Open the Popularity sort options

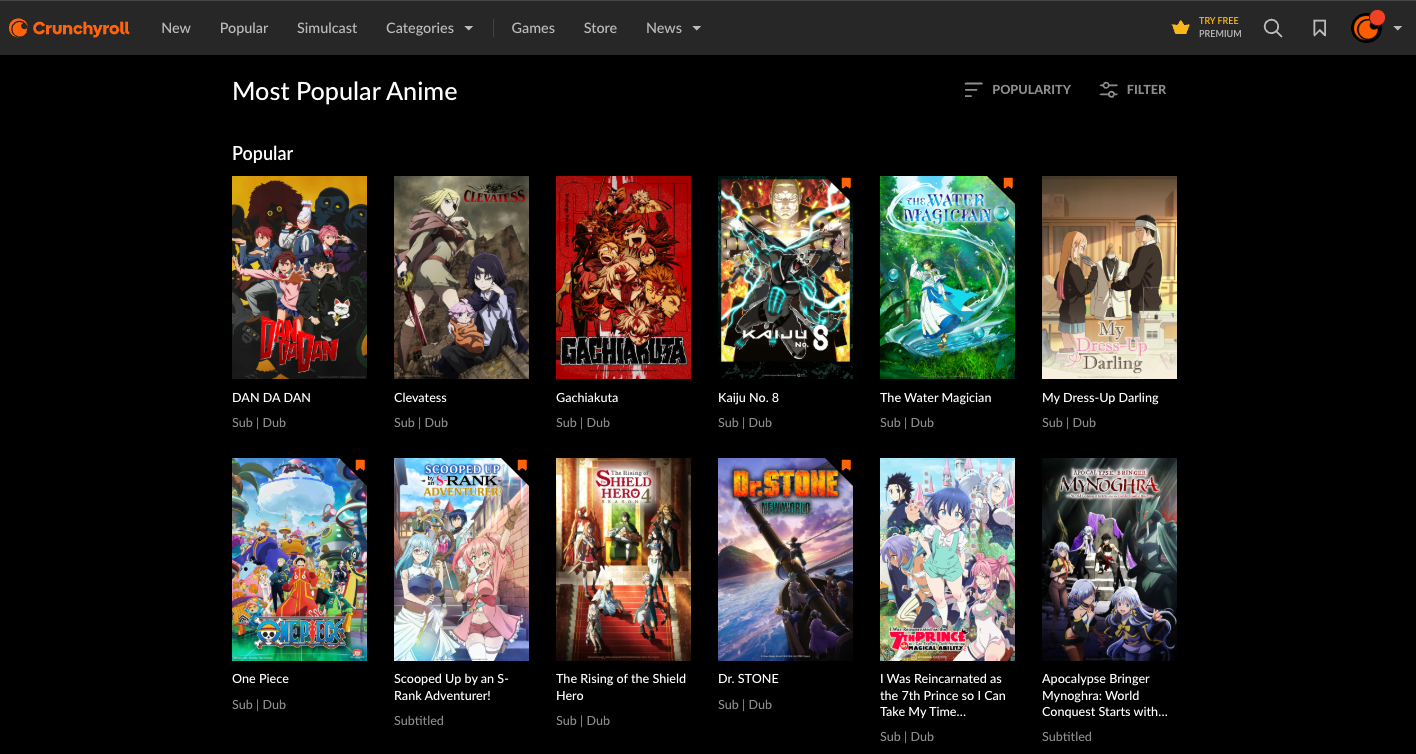(x=1017, y=89)
